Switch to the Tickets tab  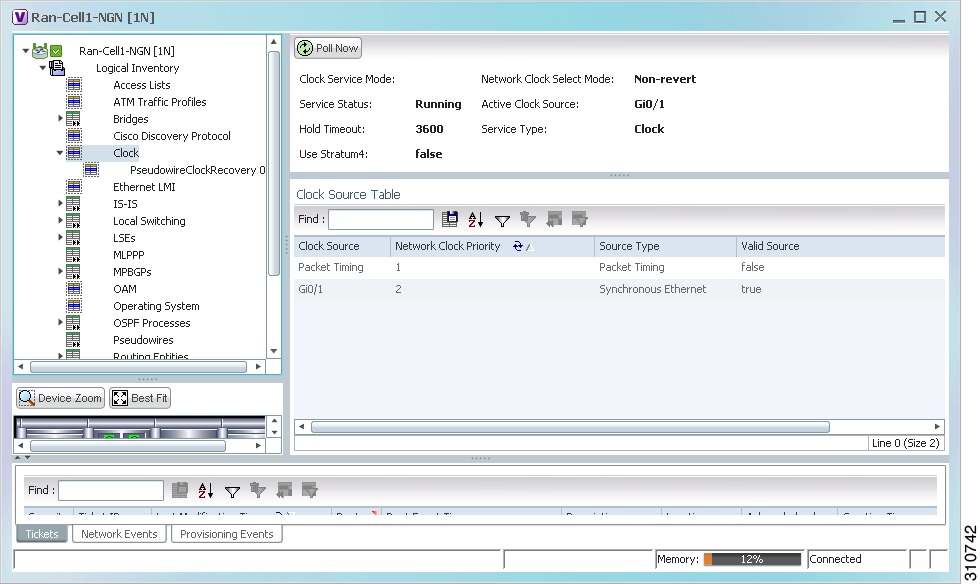[x=42, y=534]
